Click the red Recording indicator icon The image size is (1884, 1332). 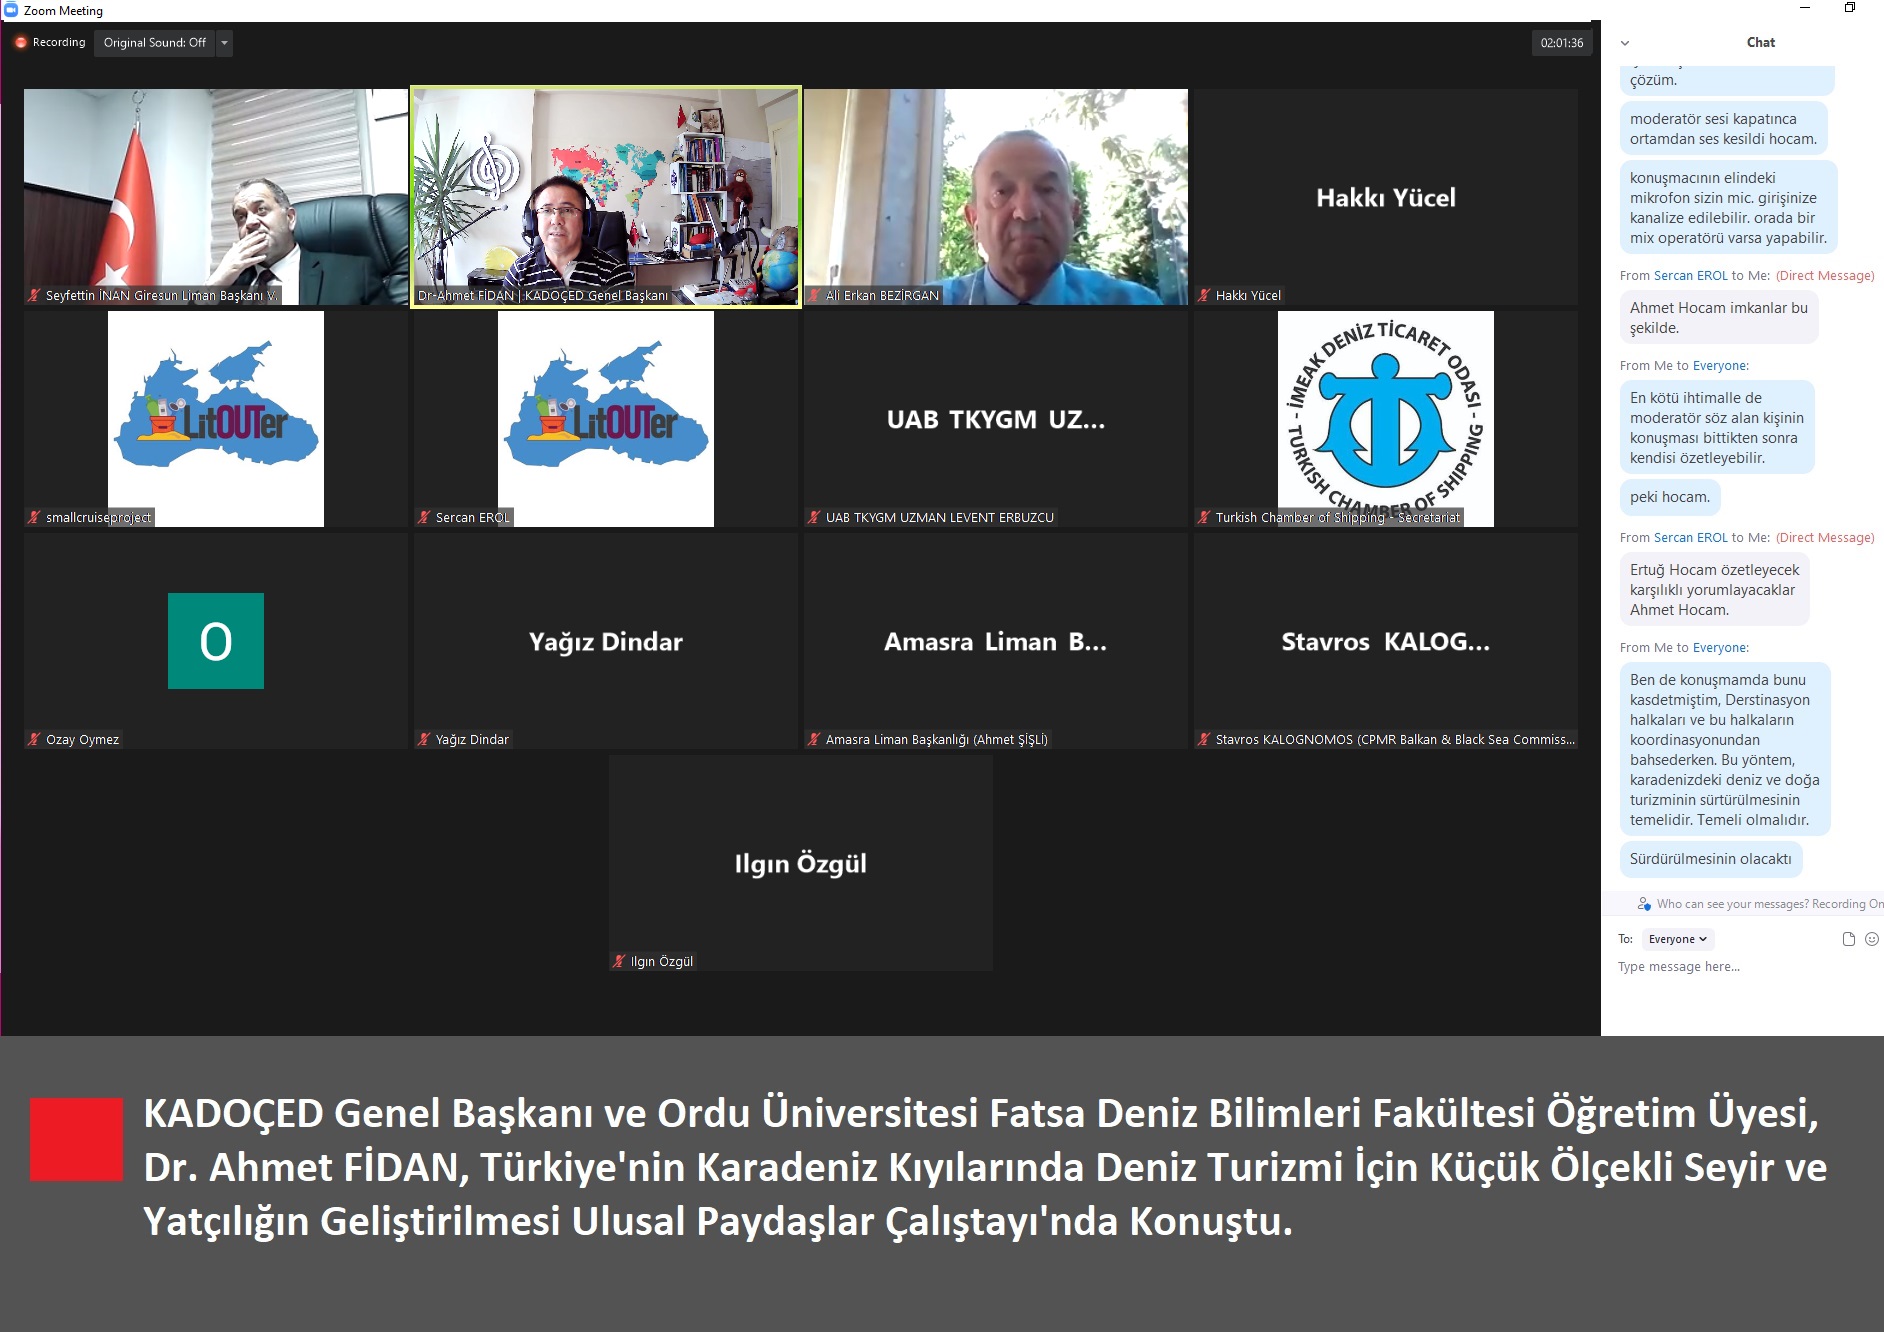point(21,43)
